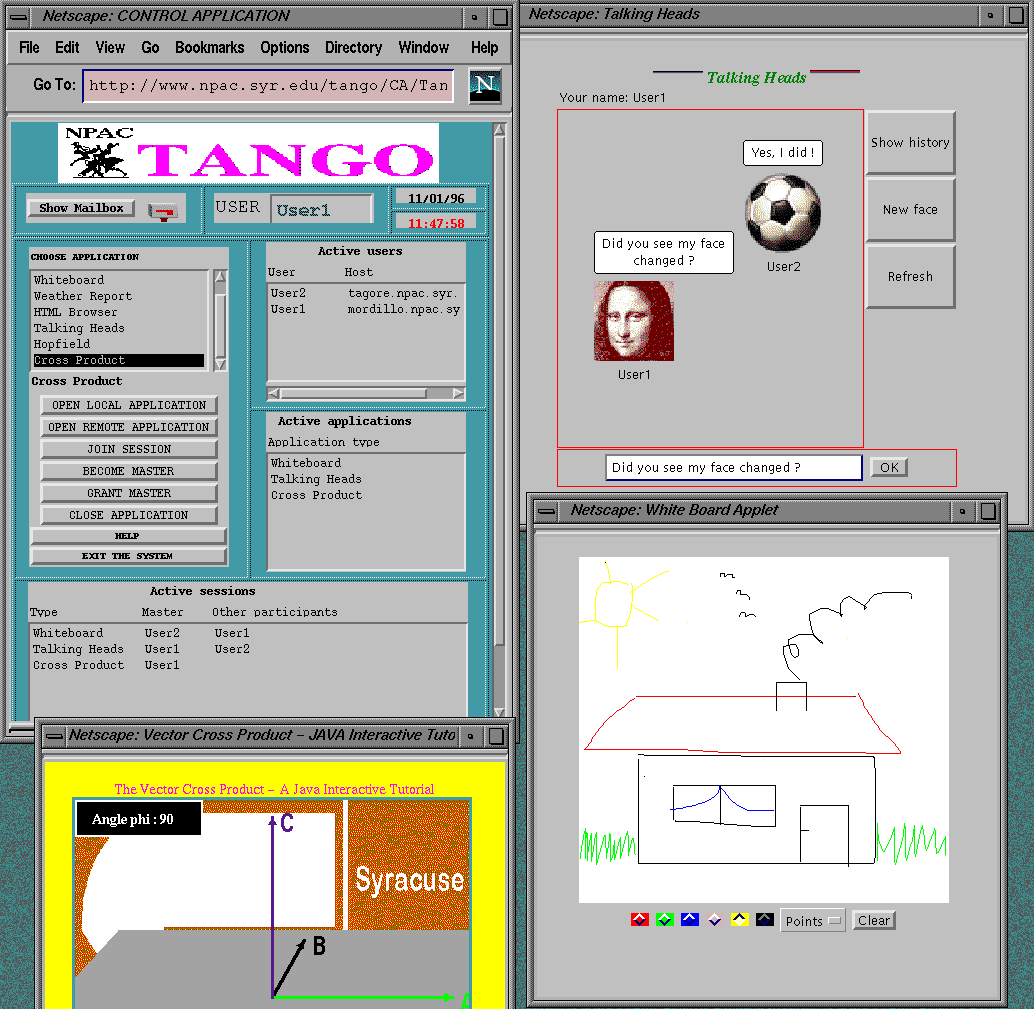Open the Bookmarks menu
This screenshot has height=1009, width=1034.
[210, 47]
